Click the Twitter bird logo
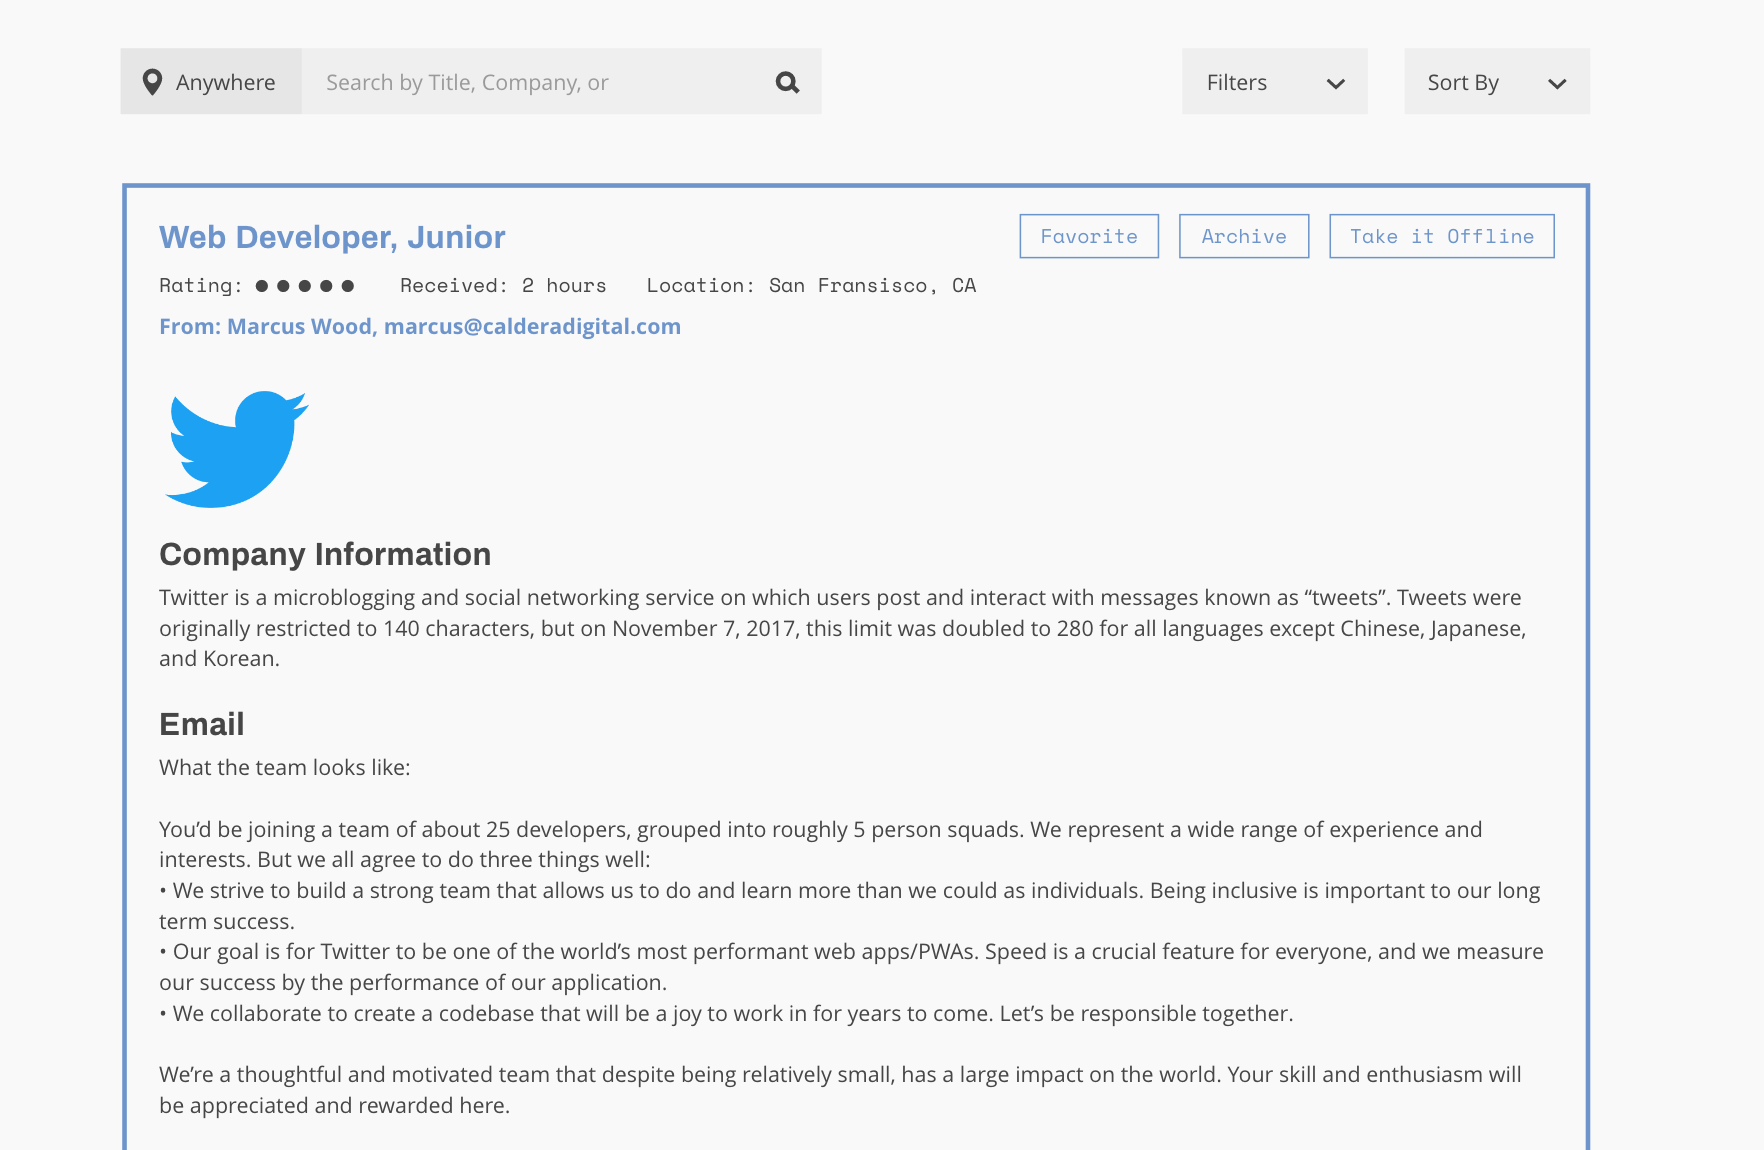 pos(237,449)
